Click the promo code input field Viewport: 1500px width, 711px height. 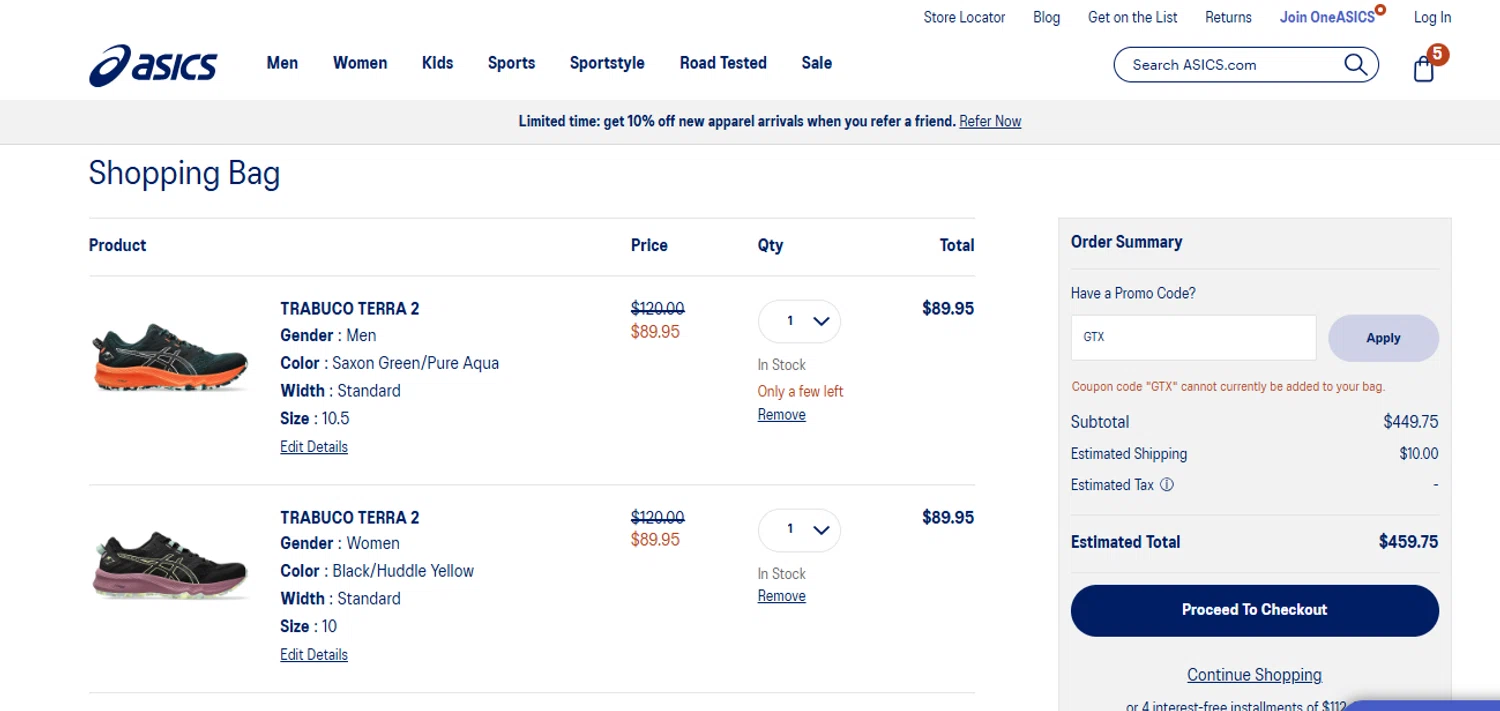(x=1193, y=338)
